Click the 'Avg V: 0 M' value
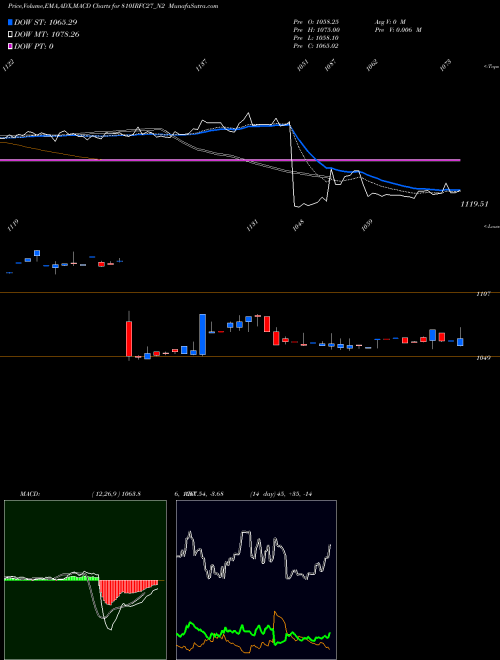Screen dimensions: 500x660 click(389, 21)
